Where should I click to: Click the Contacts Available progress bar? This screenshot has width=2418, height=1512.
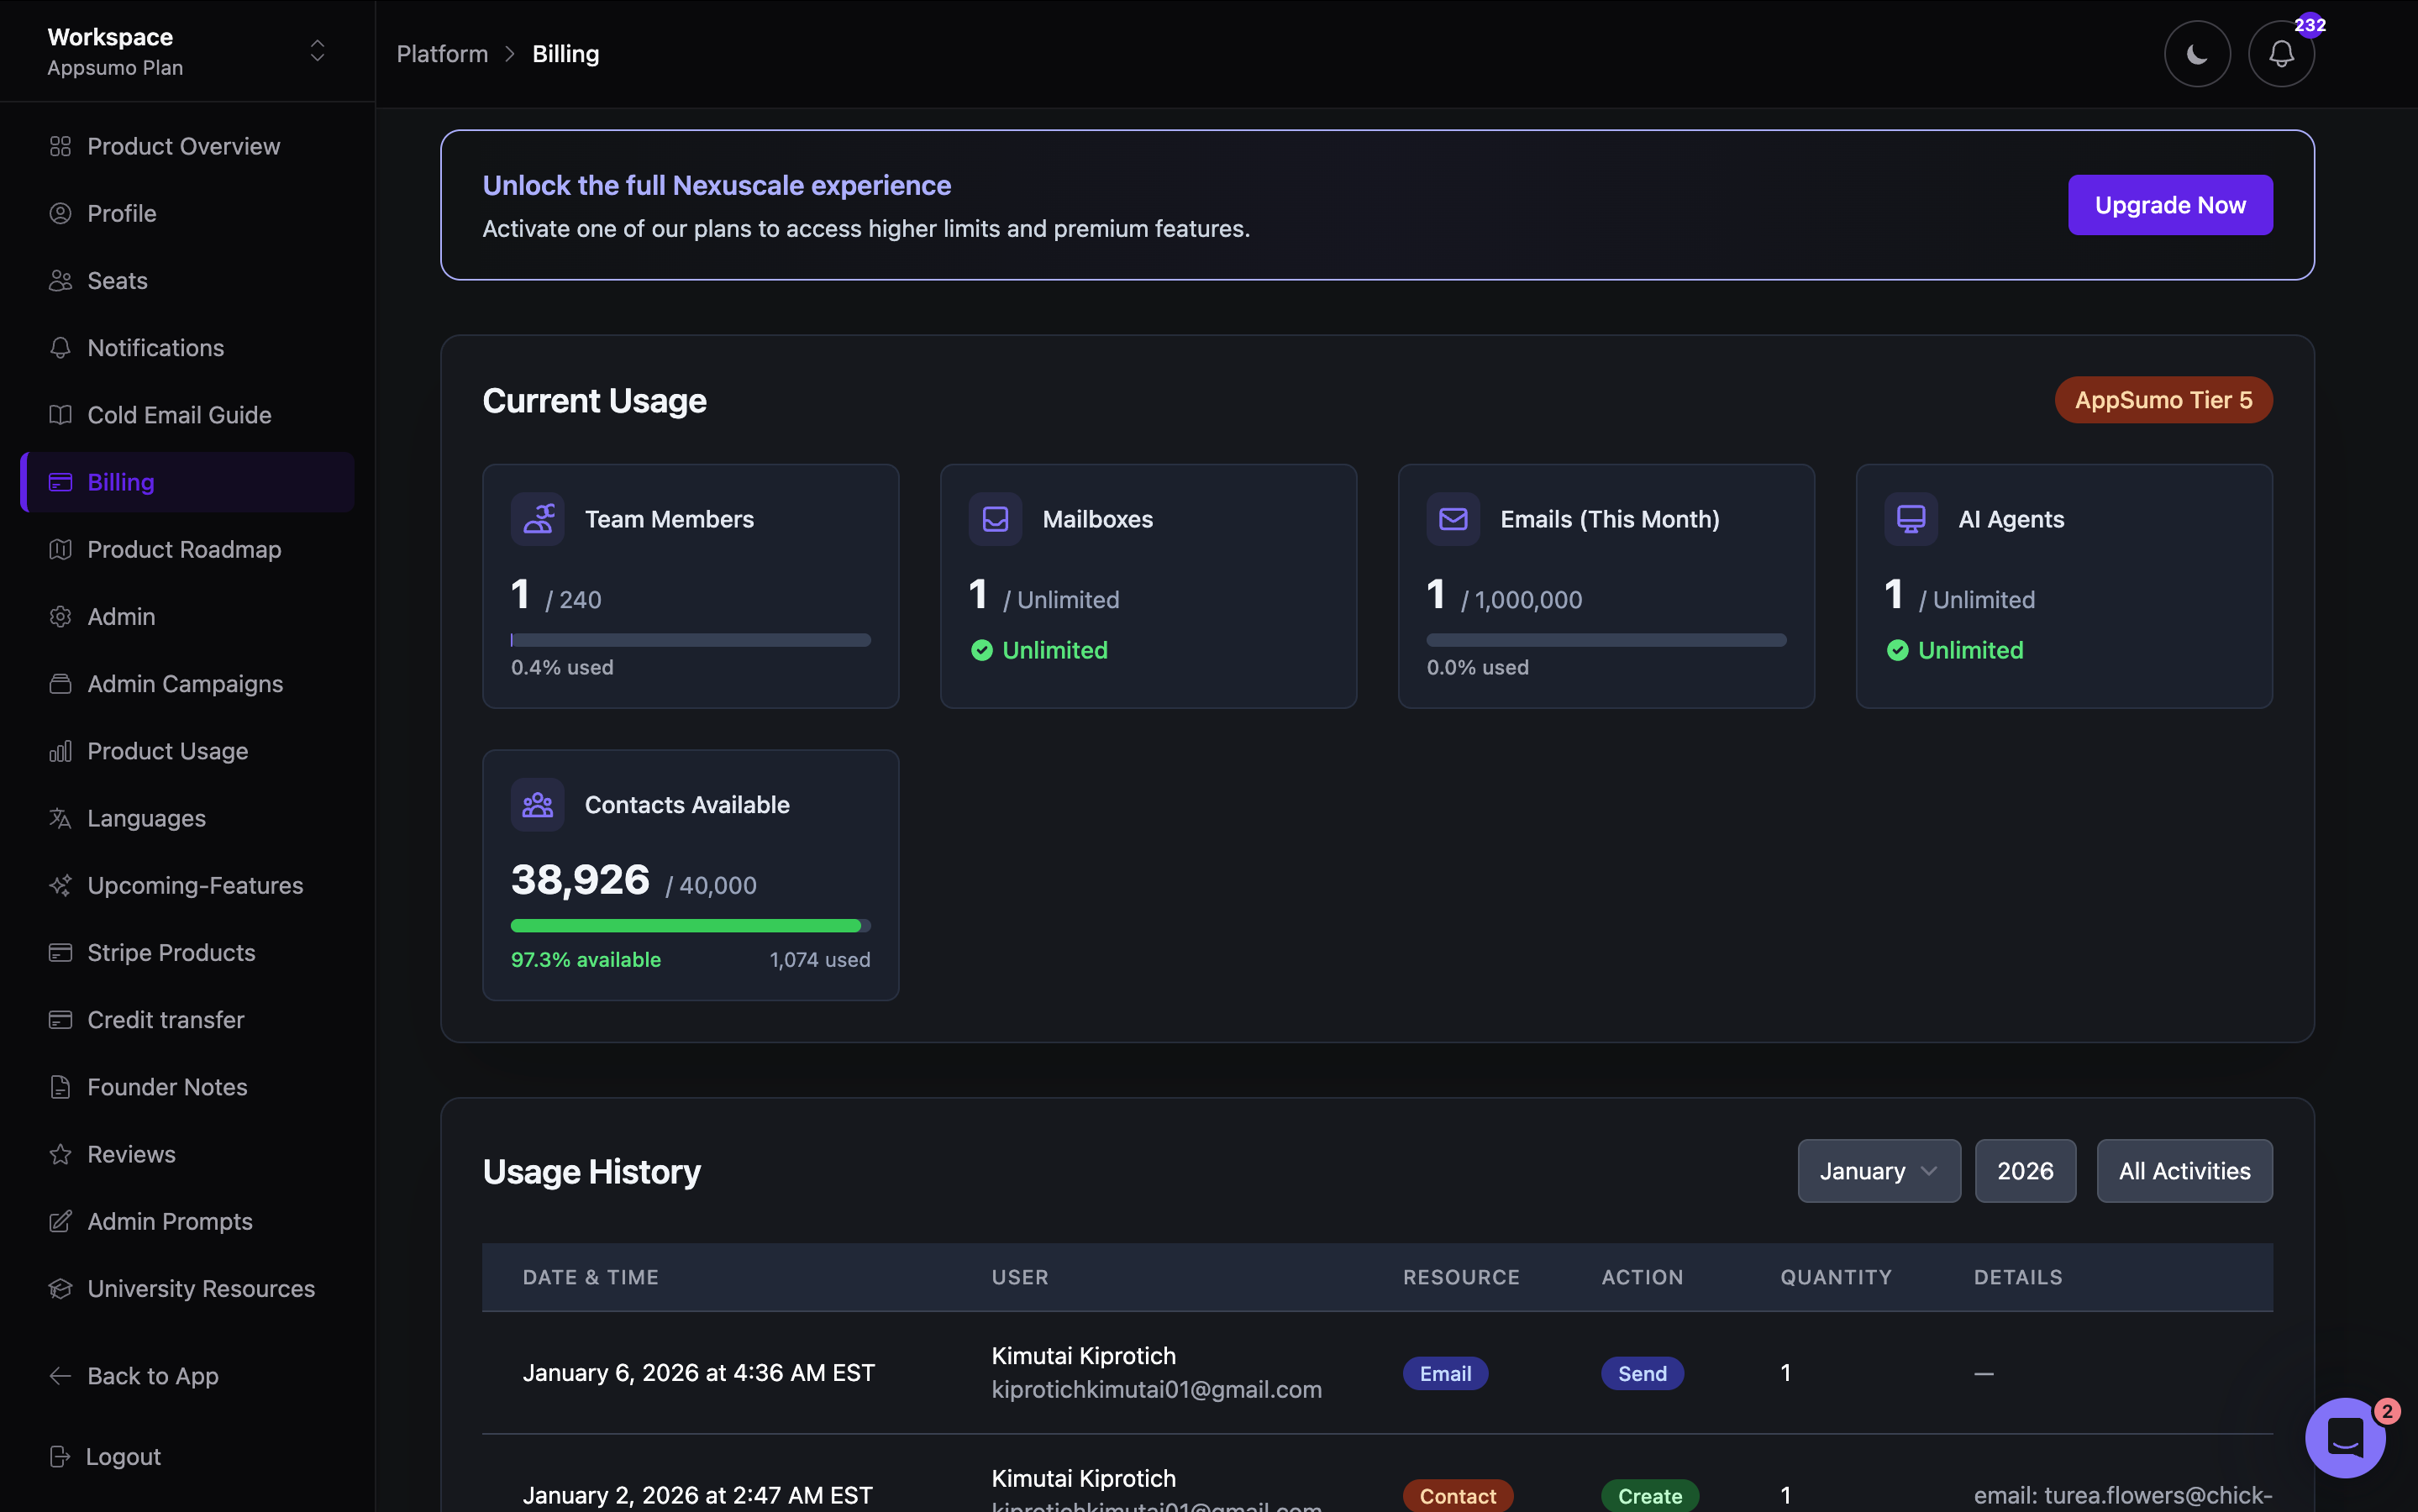pos(689,925)
